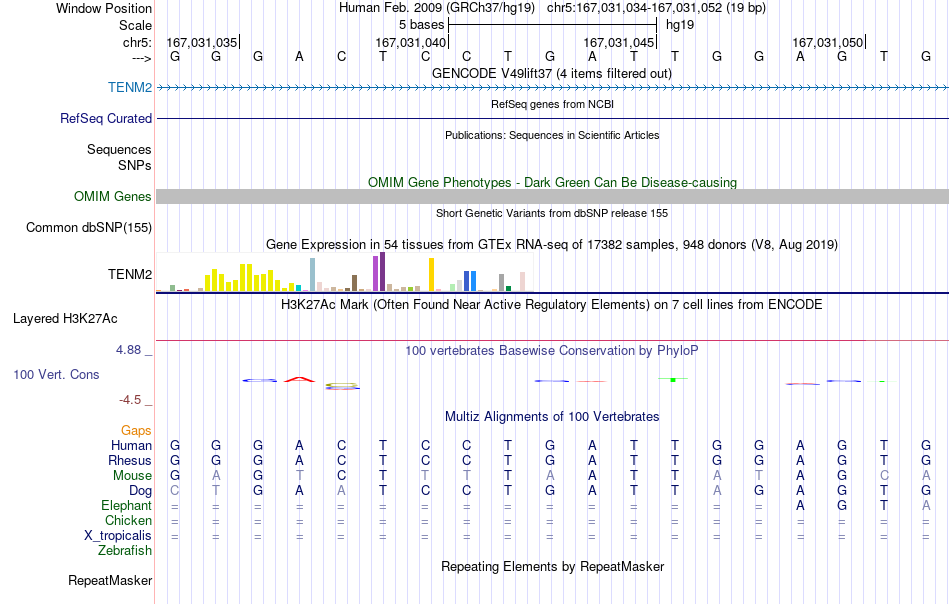Click the Zebrafish species row label

[125, 551]
